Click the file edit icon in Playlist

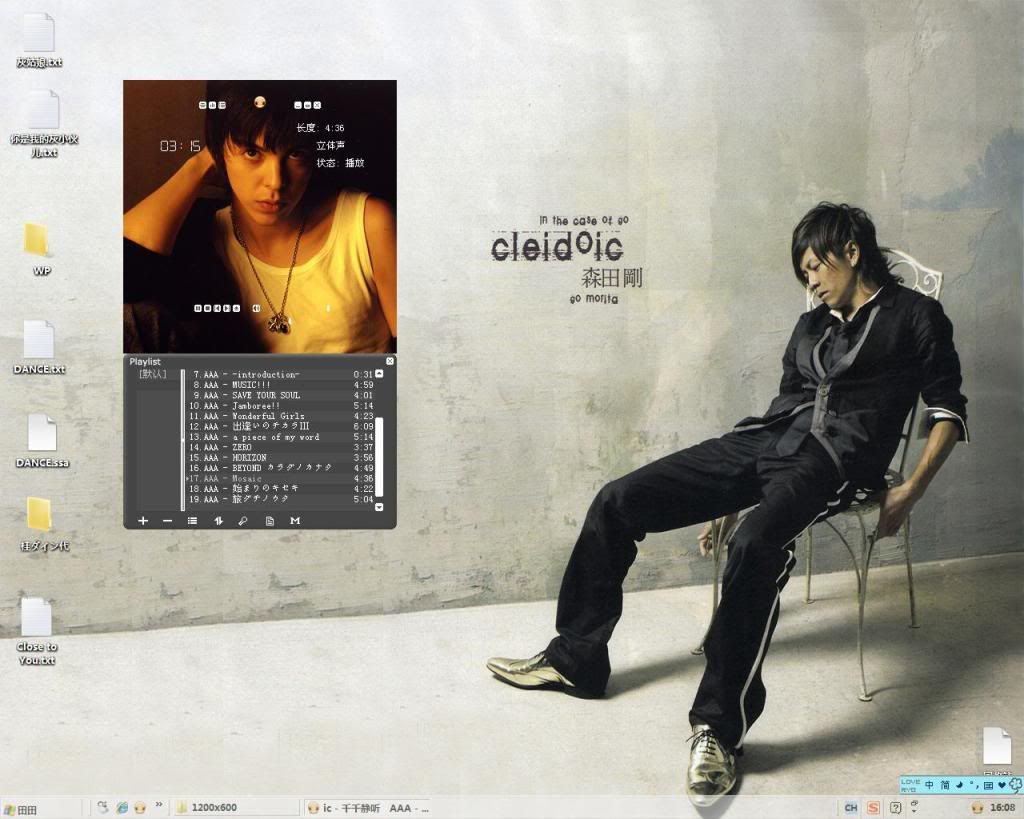pyautogui.click(x=269, y=521)
